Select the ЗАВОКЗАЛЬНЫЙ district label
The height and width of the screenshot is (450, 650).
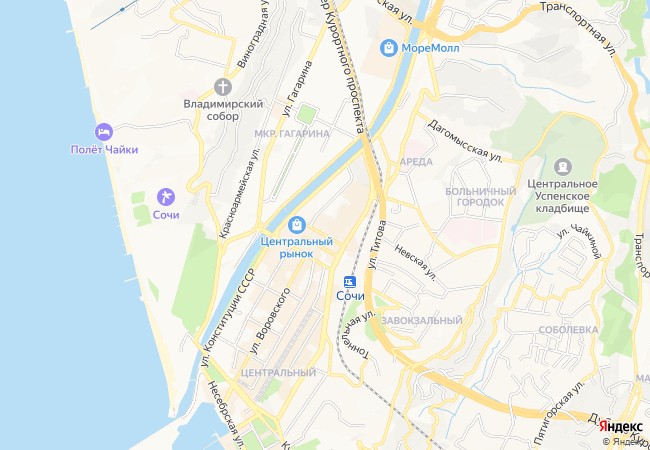click(x=422, y=320)
